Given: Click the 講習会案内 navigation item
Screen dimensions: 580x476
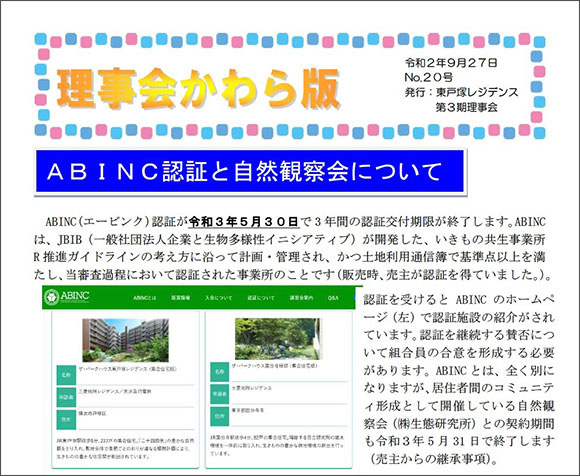Looking at the screenshot, I should (301, 298).
